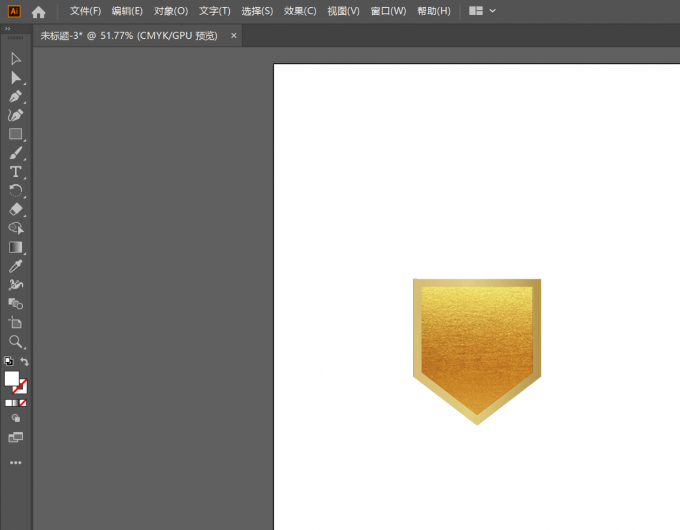The image size is (680, 530).
Task: Expand the workspace switcher dropdown arrow
Action: [493, 11]
